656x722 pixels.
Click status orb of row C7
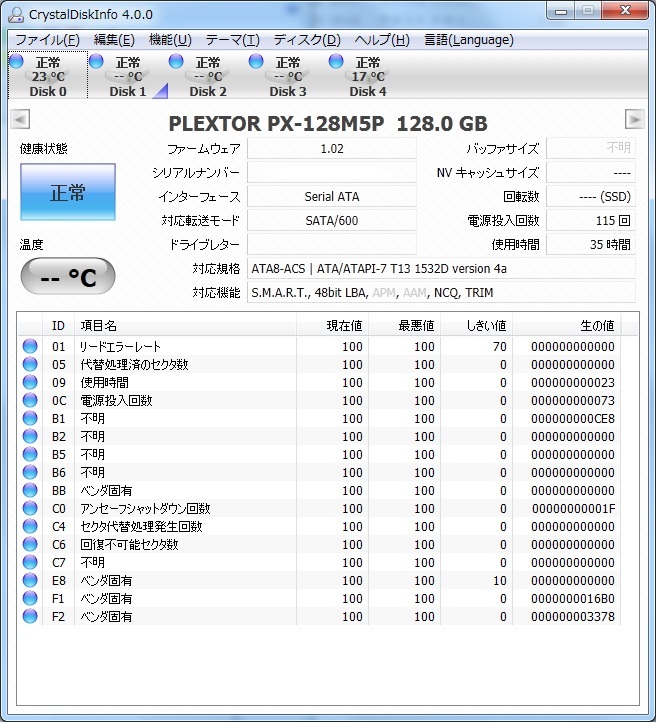(x=30, y=562)
